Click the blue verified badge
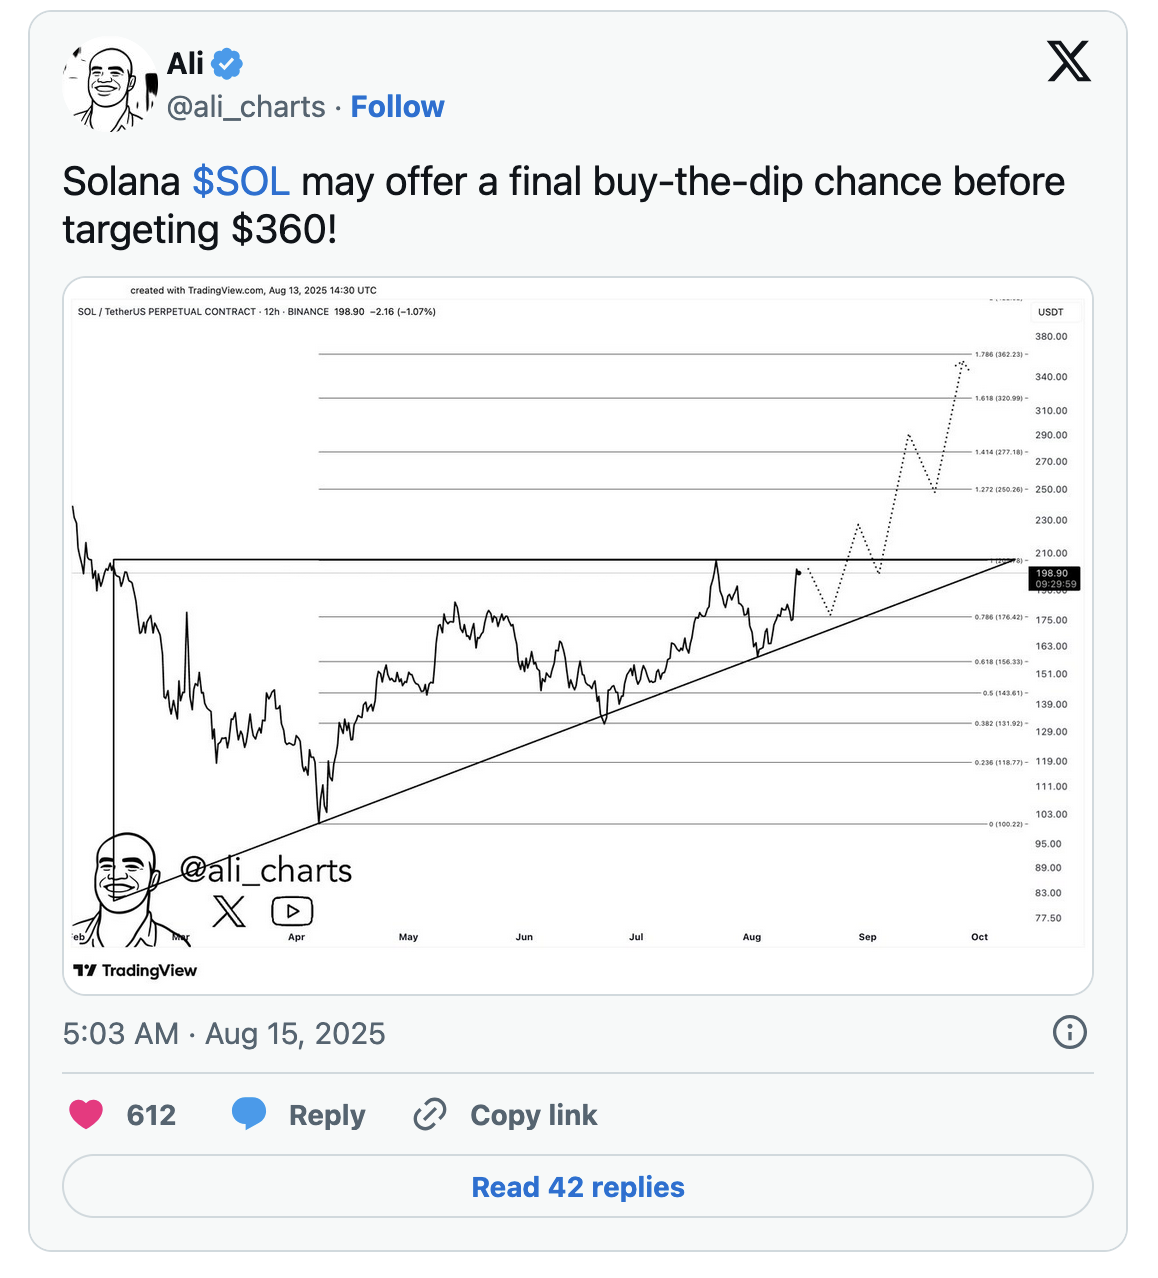The height and width of the screenshot is (1278, 1158). click(x=227, y=64)
